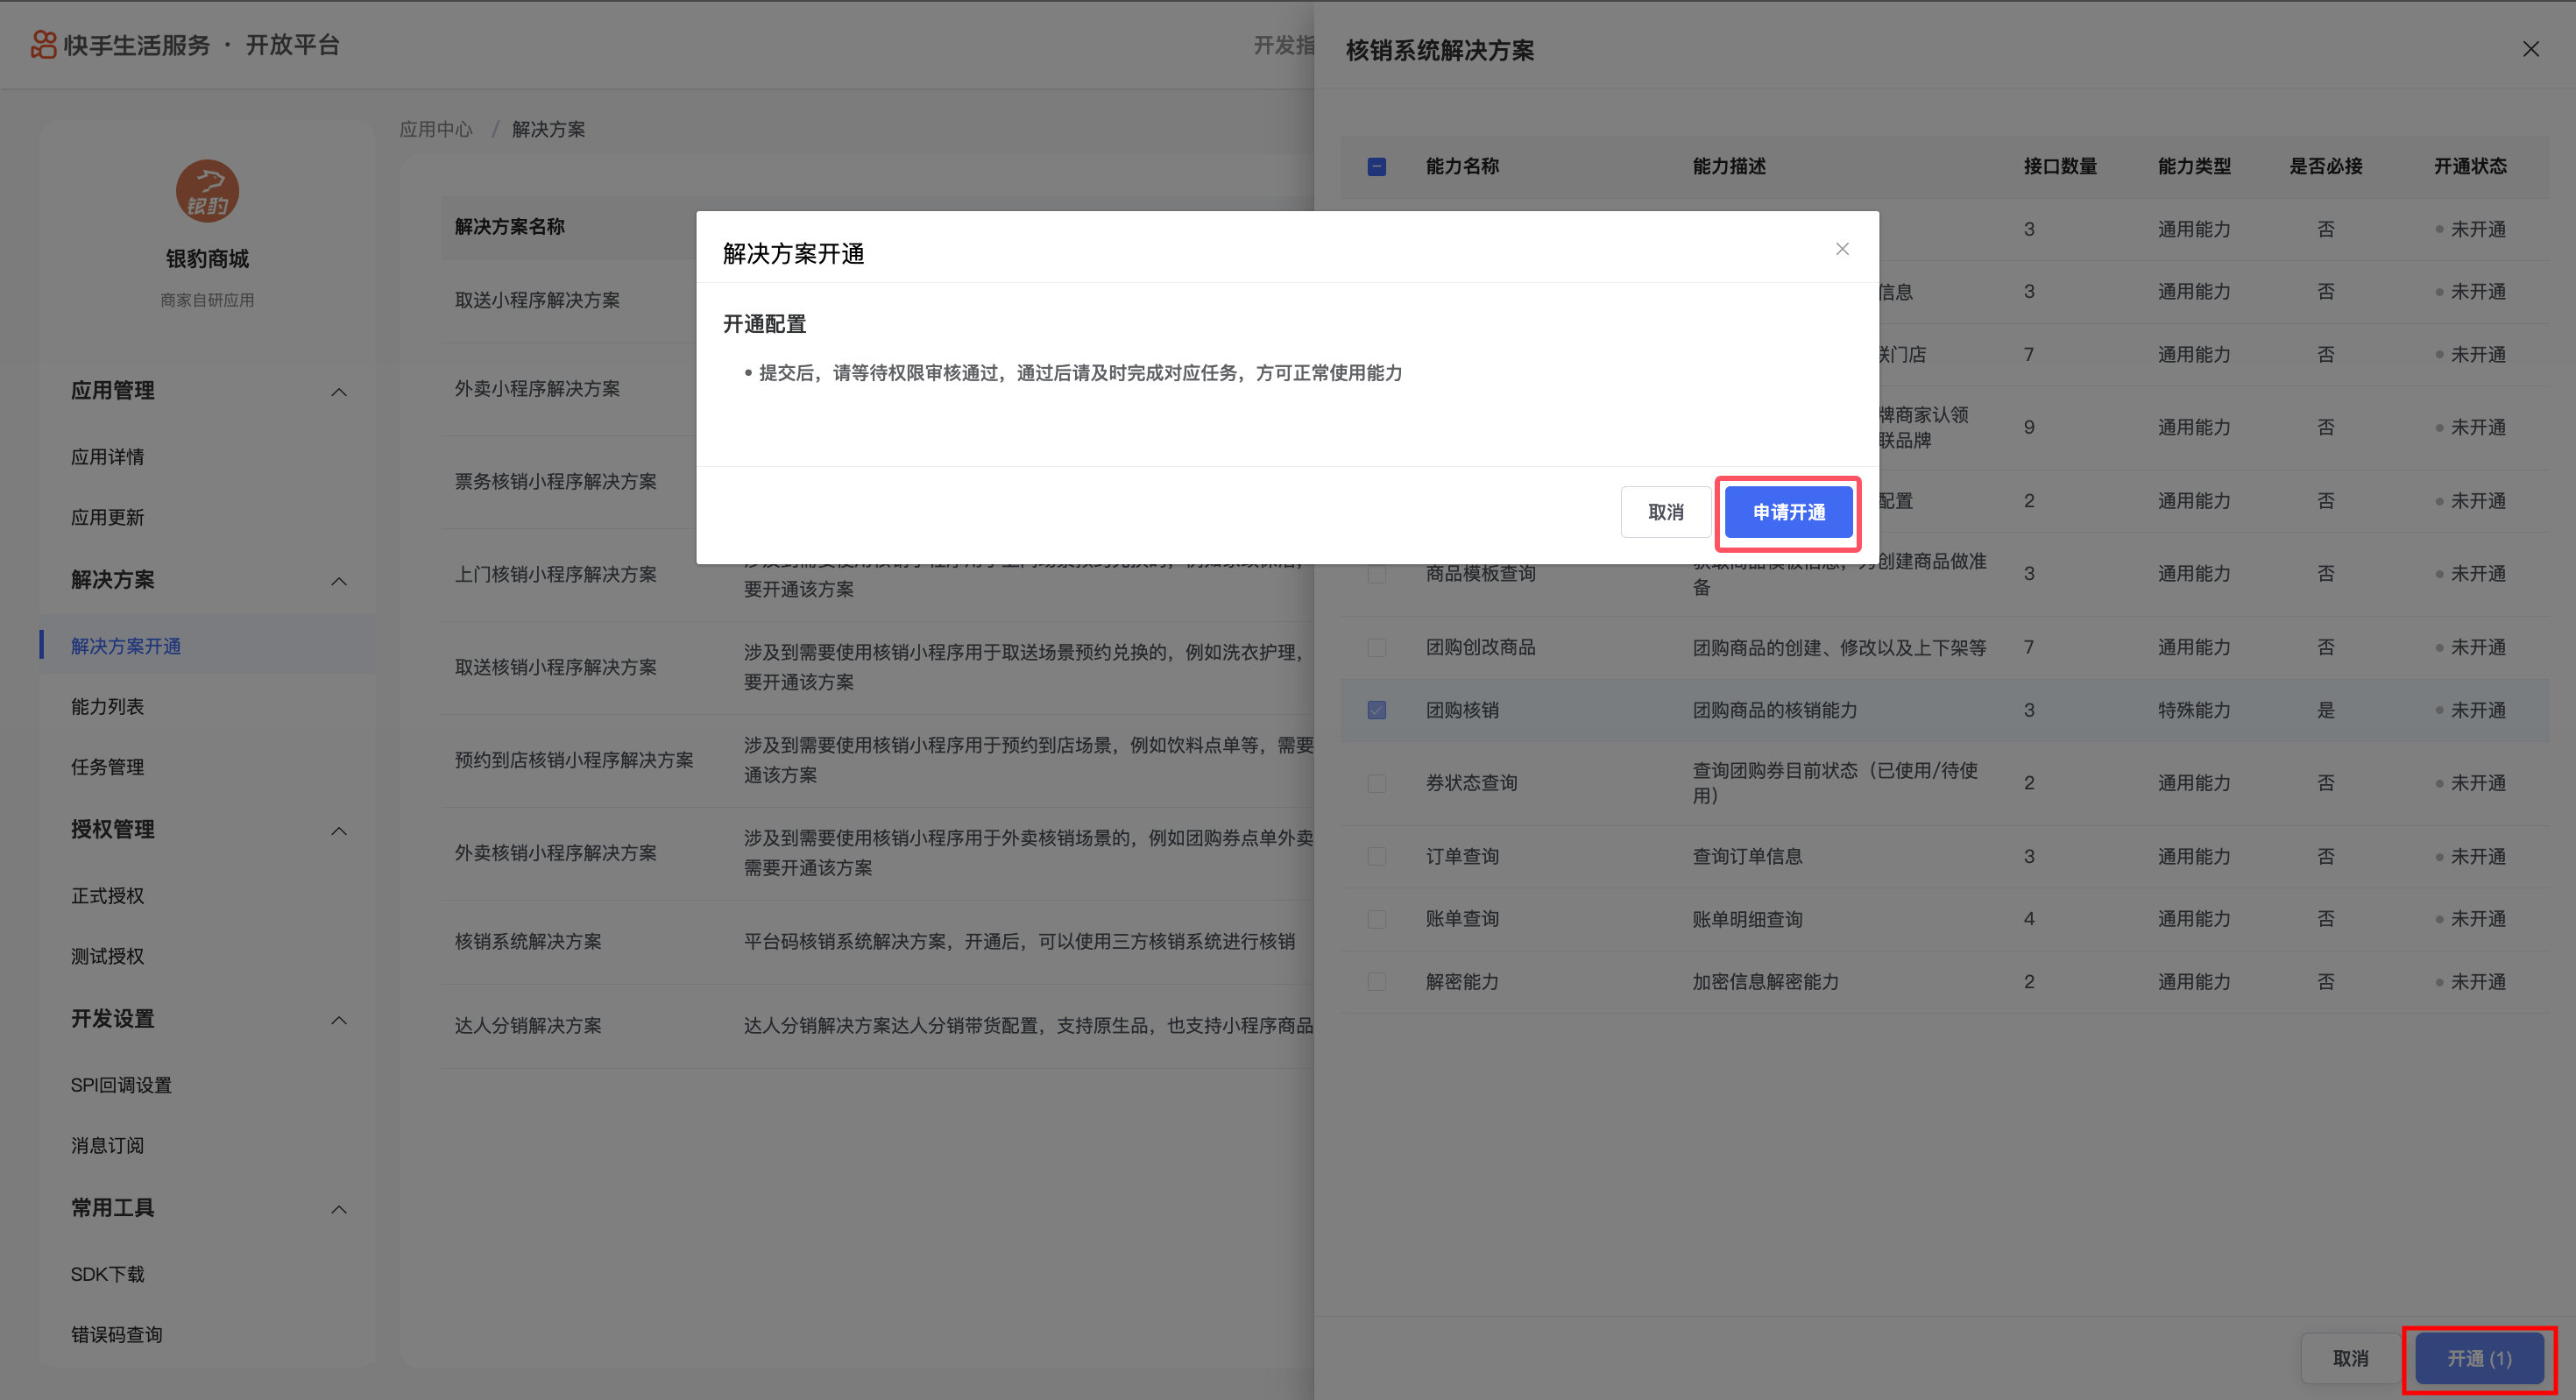Click the 申请开通 button
Viewport: 2576px width, 1400px height.
point(1788,513)
